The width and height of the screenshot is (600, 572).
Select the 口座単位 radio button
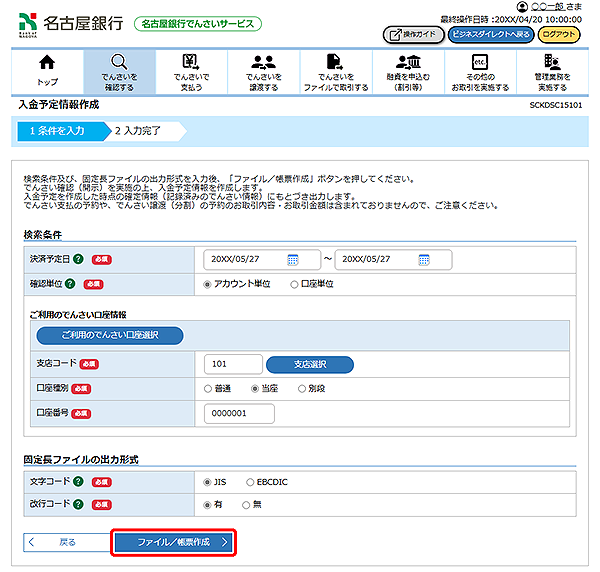click(x=294, y=284)
